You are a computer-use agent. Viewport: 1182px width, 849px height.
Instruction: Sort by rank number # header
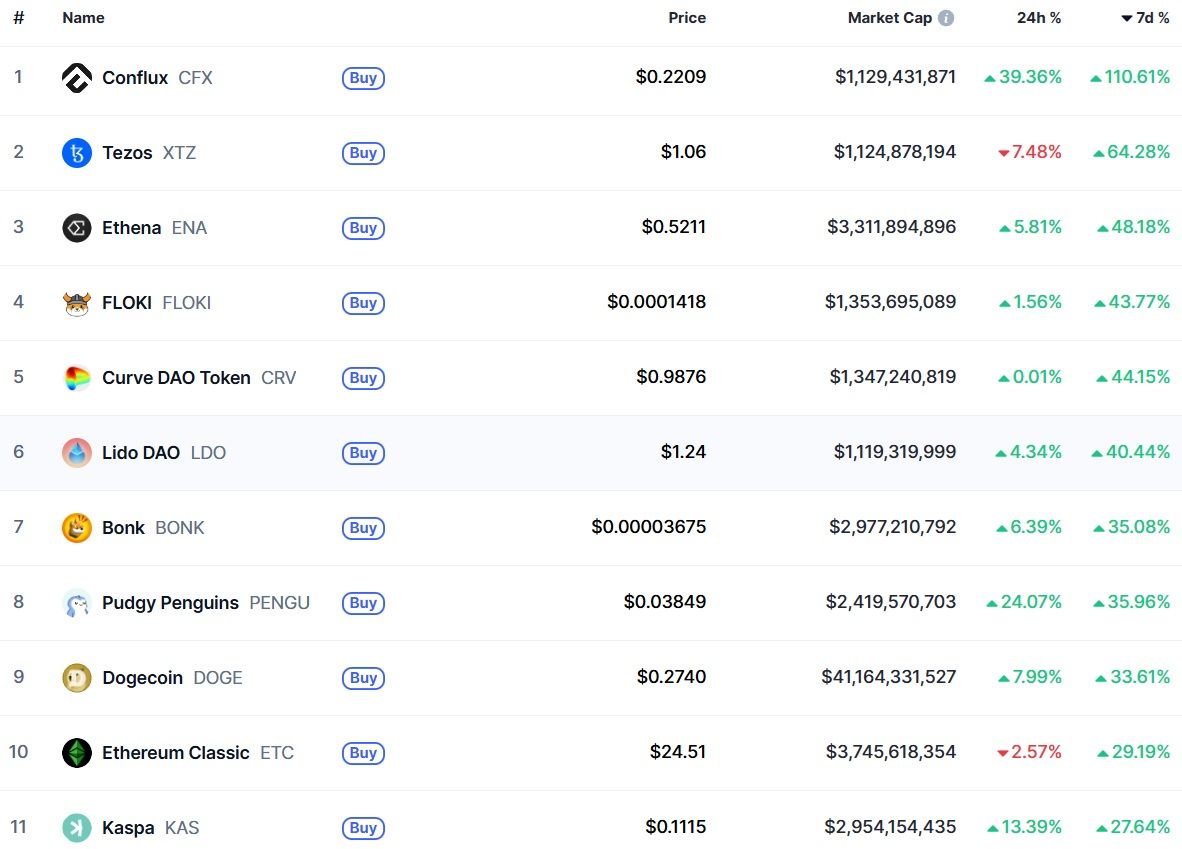point(19,18)
